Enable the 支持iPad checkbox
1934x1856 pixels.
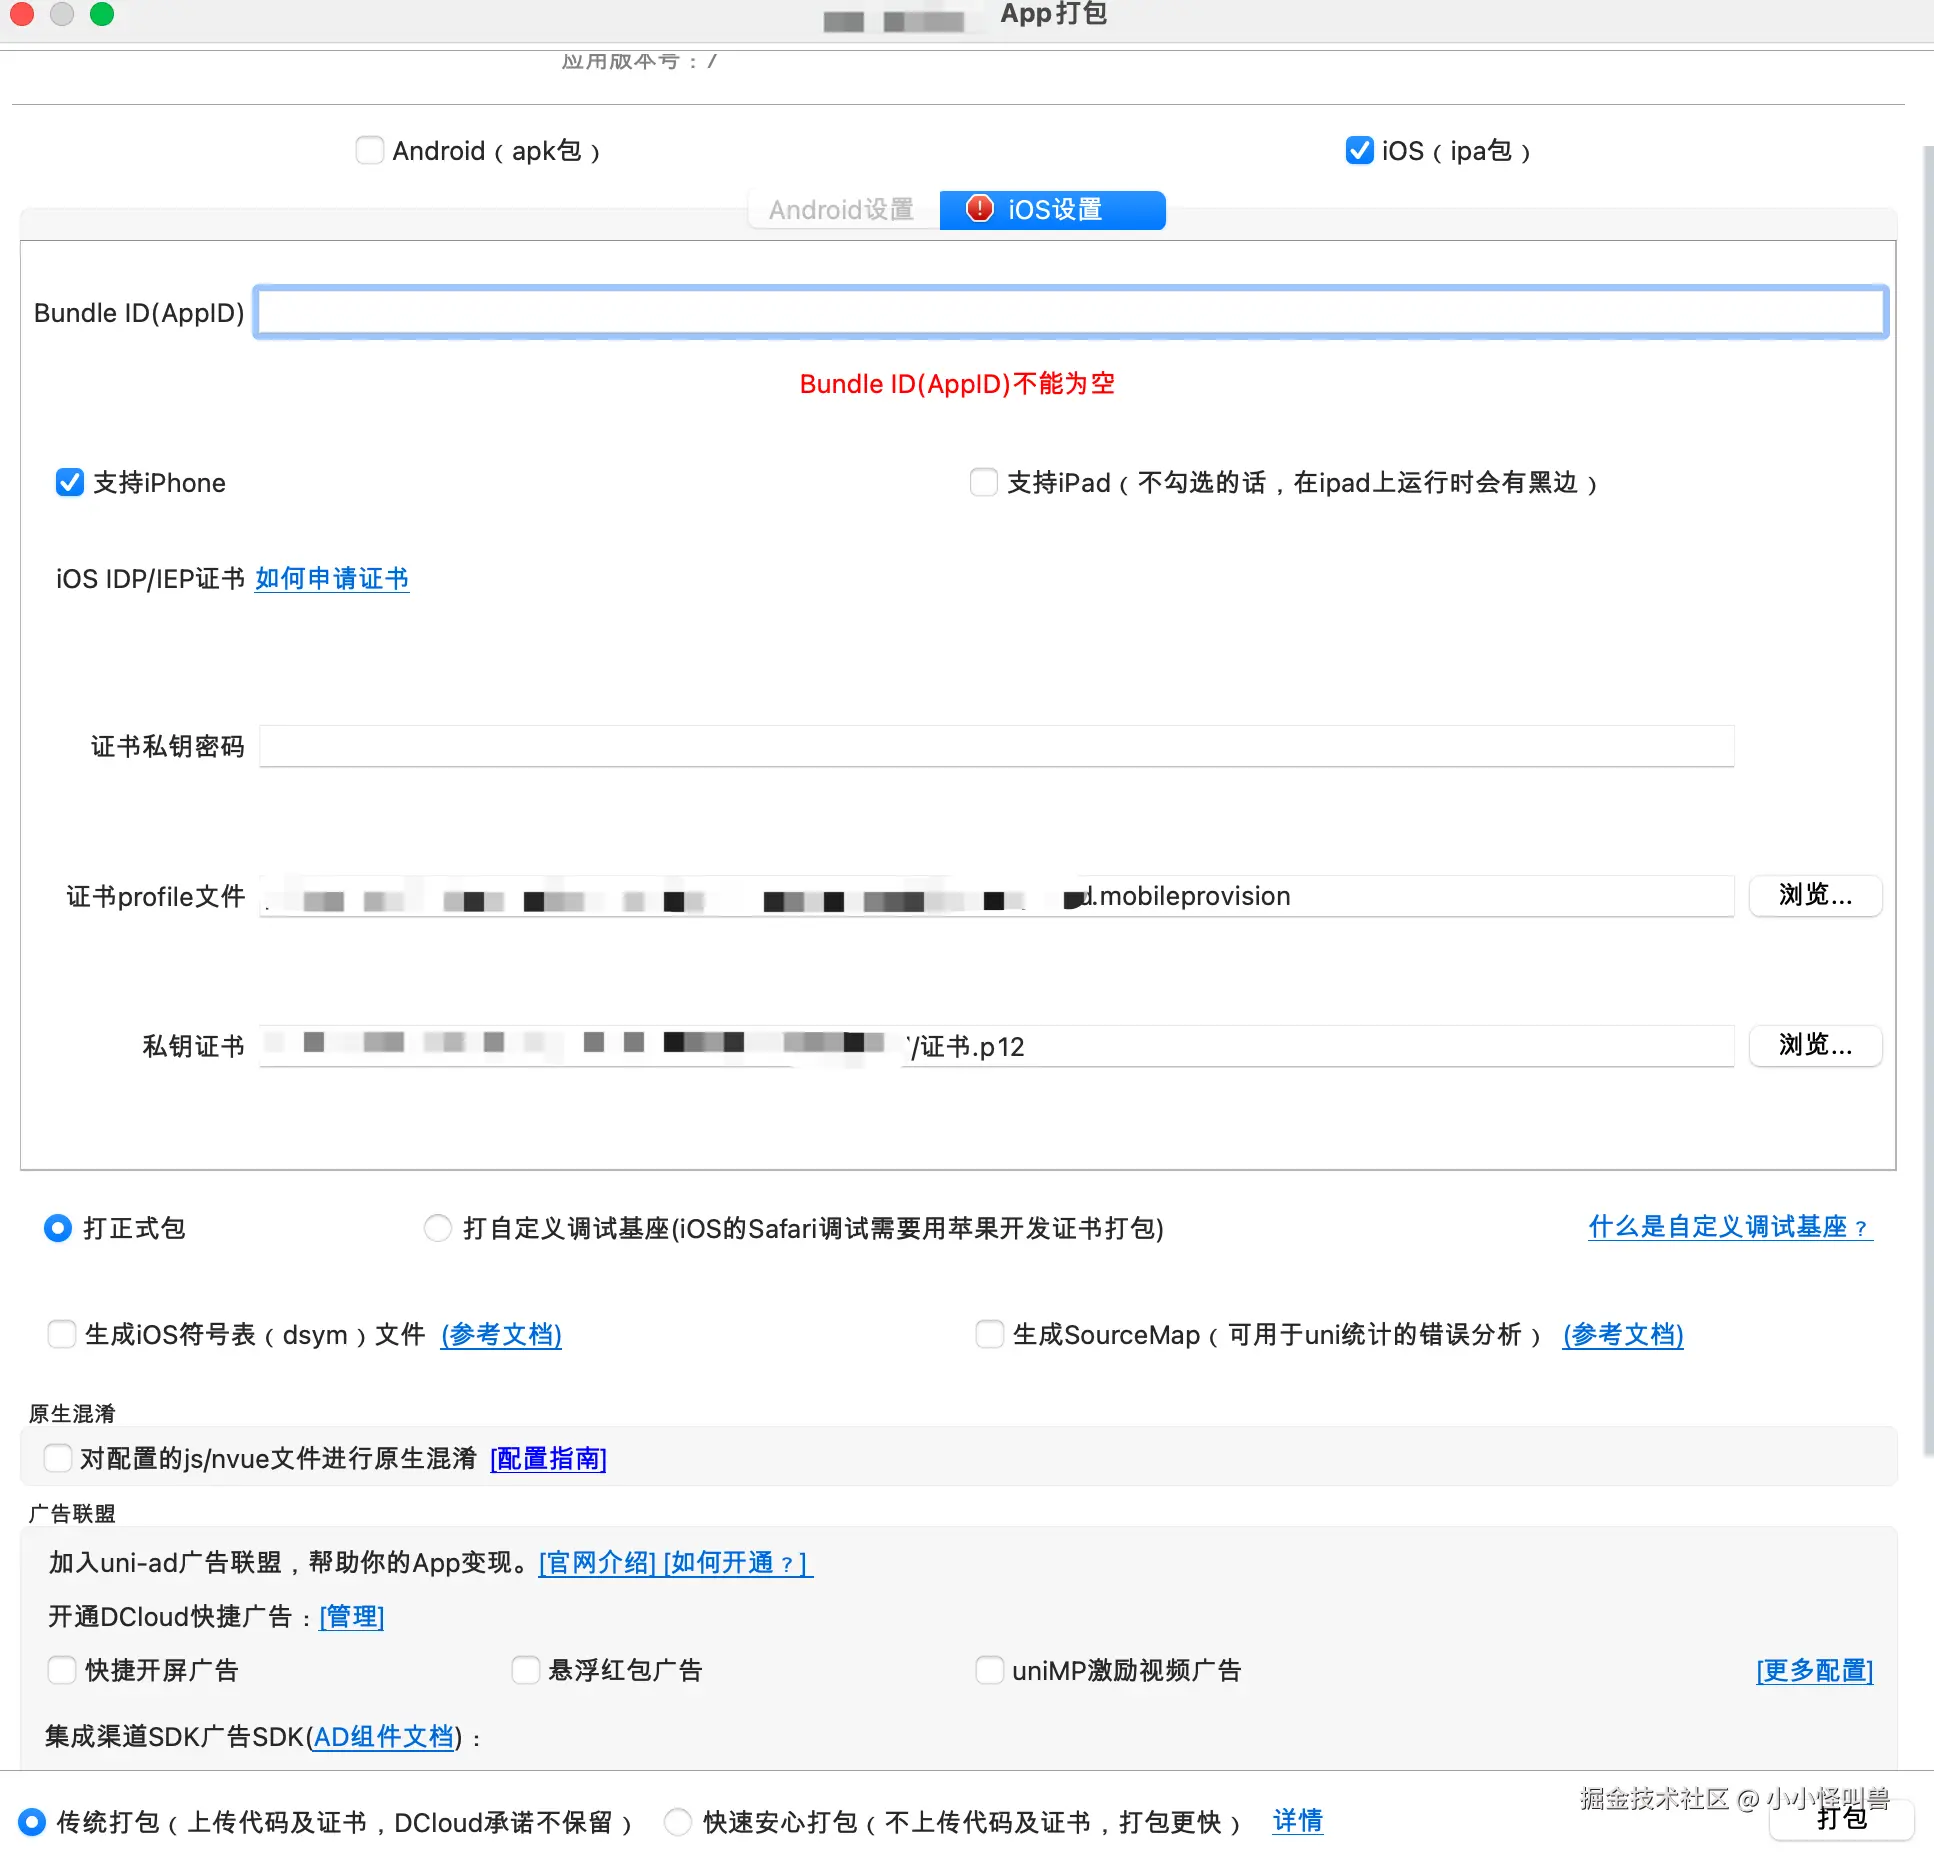[x=984, y=483]
